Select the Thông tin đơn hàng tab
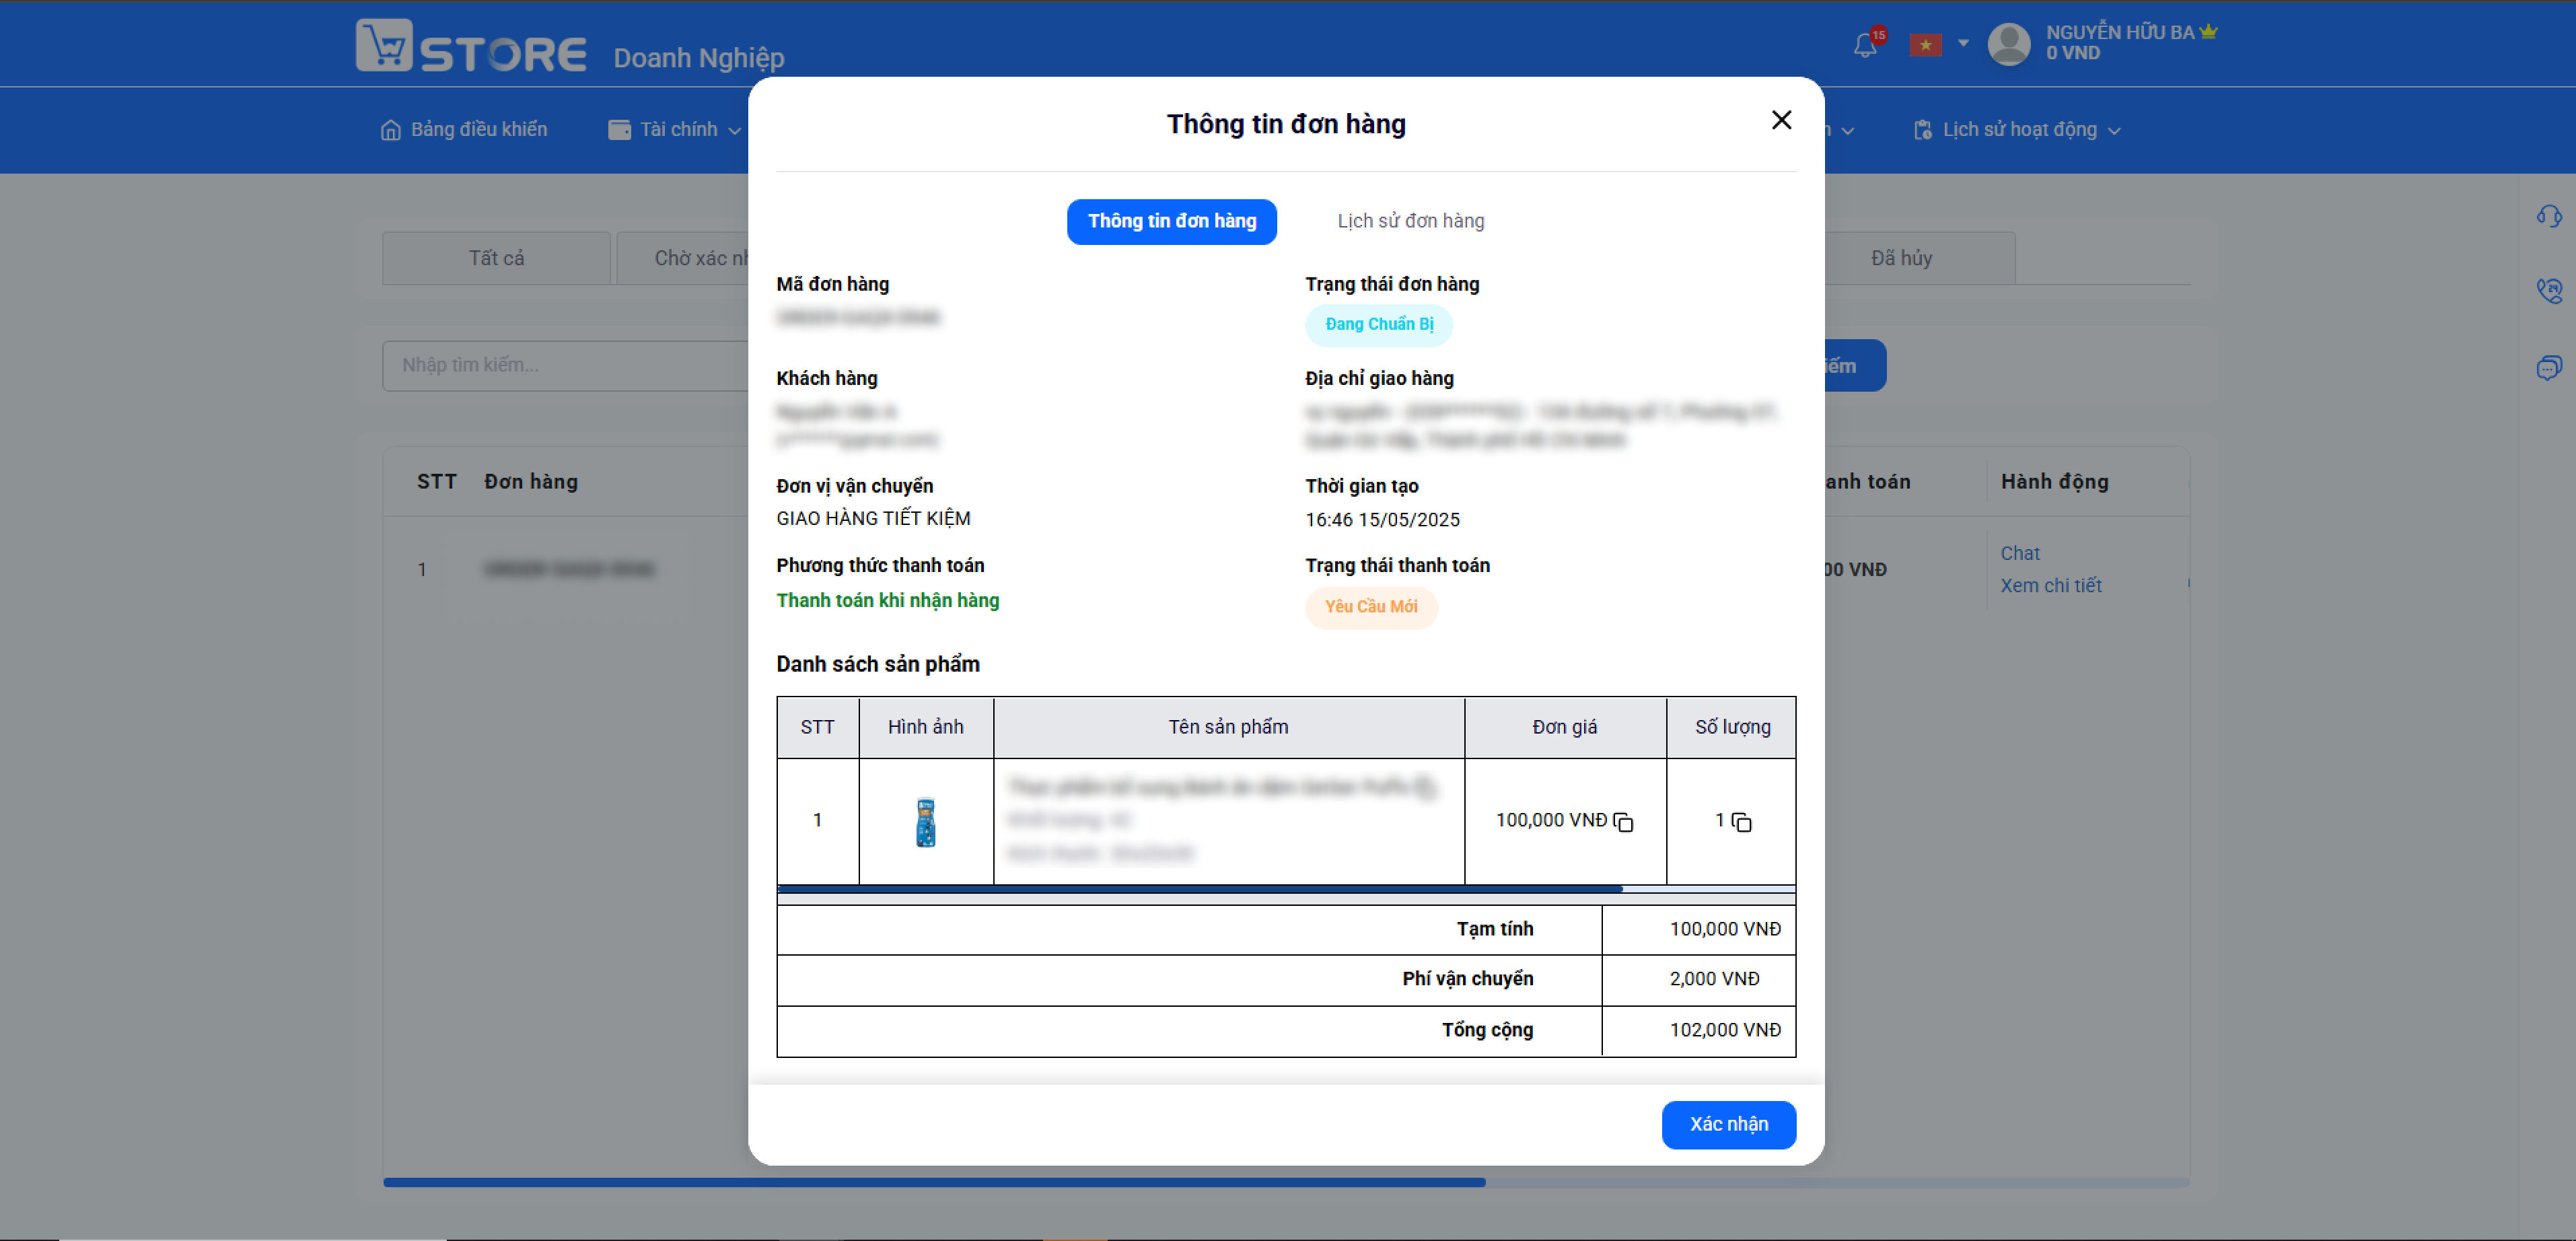The height and width of the screenshot is (1241, 2576). click(1172, 222)
